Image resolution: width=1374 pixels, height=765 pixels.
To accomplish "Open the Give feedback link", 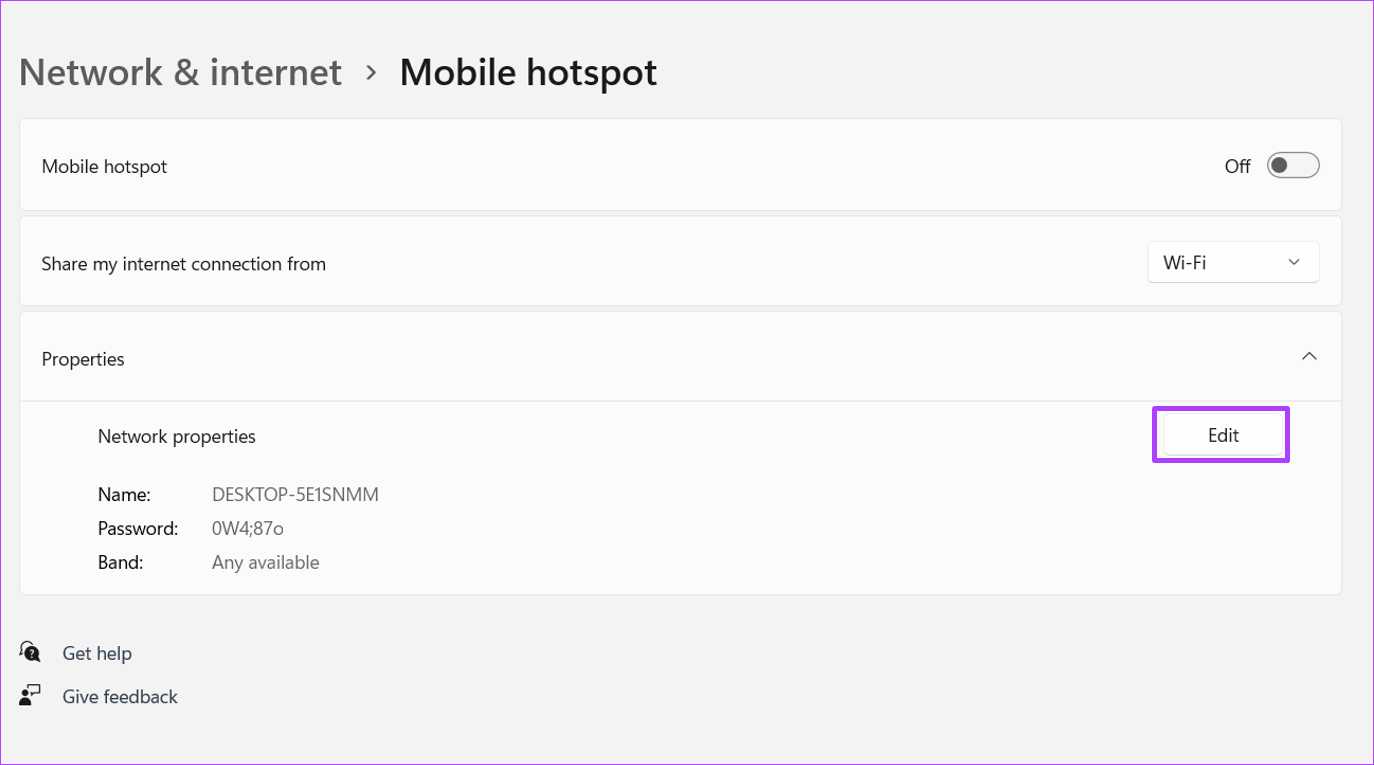I will [x=120, y=697].
